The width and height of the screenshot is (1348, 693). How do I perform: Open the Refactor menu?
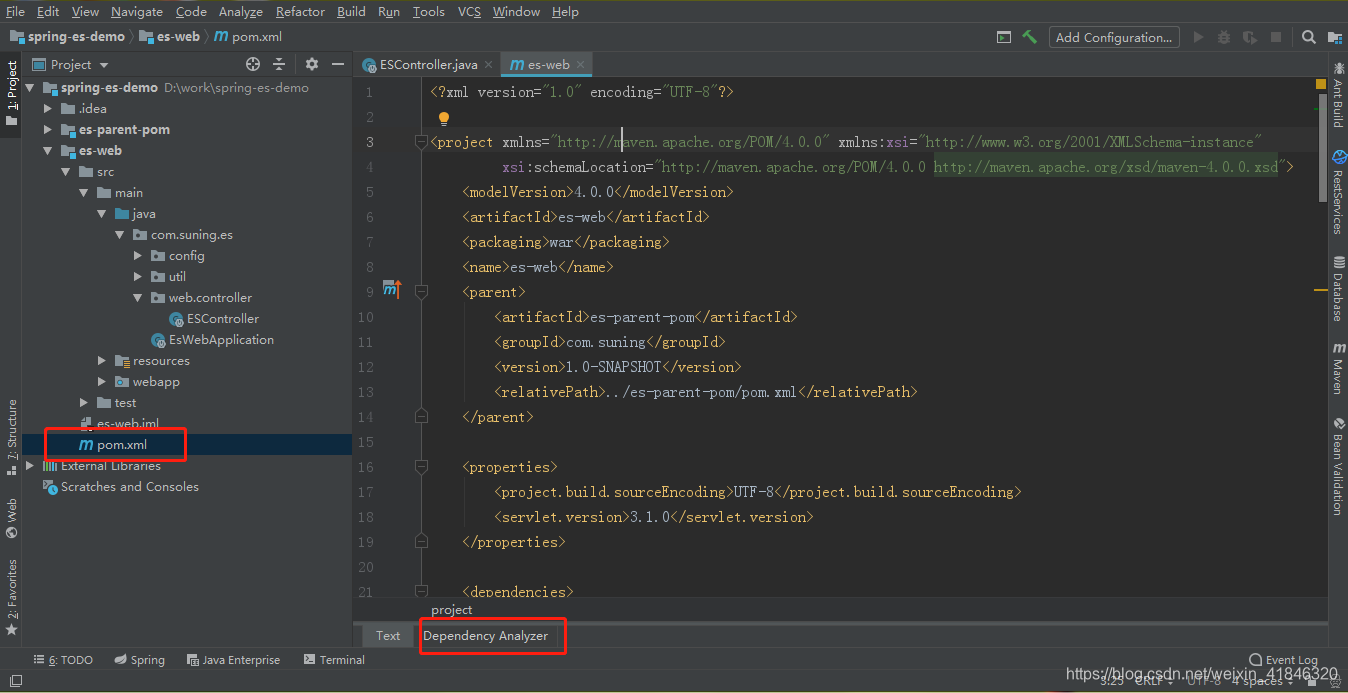pyautogui.click(x=300, y=12)
